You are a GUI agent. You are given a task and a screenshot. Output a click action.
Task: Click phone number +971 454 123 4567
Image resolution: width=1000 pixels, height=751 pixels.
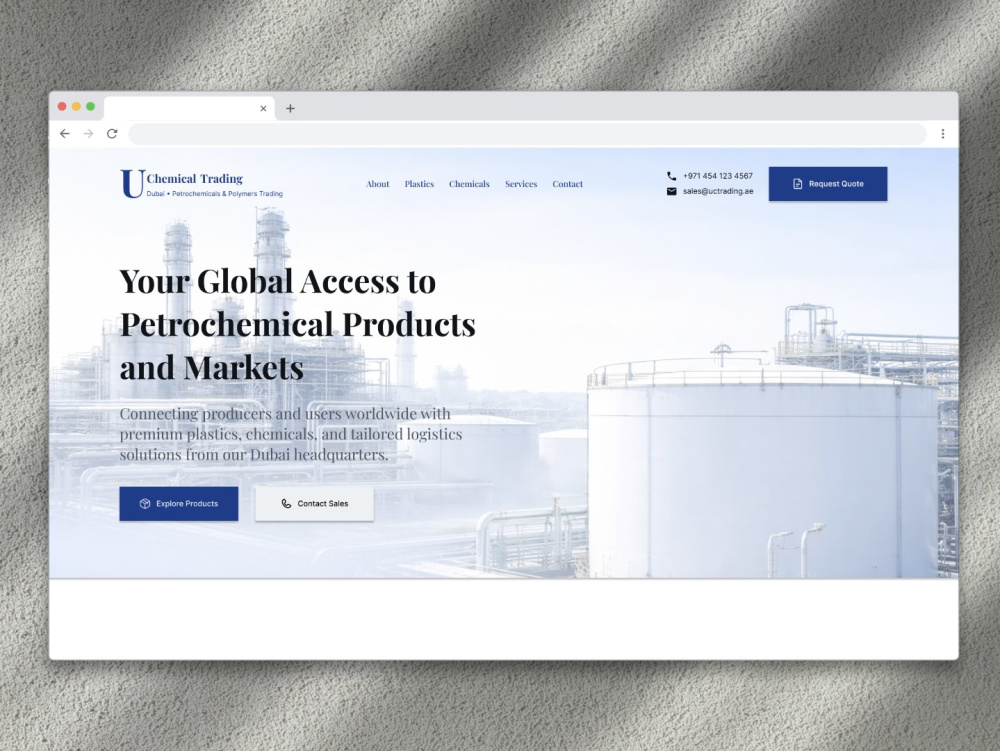pyautogui.click(x=717, y=176)
